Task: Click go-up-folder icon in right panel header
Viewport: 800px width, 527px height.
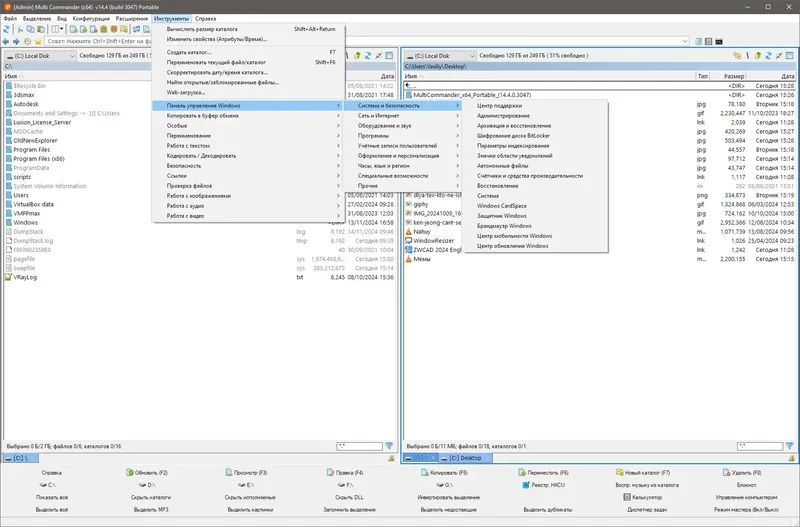Action: pos(758,56)
